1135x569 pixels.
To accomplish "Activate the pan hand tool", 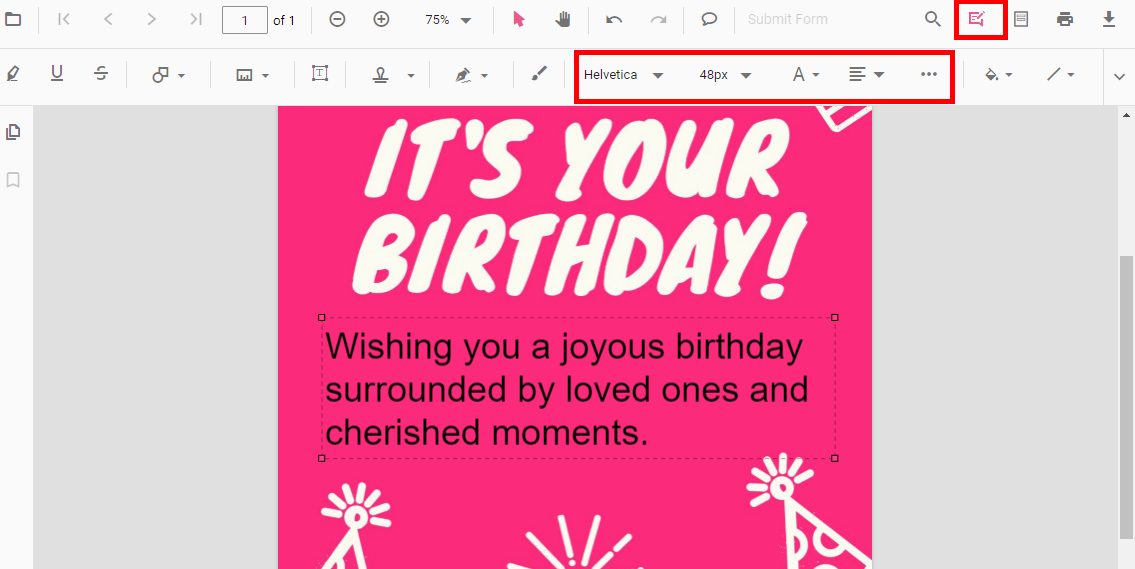I will click(563, 20).
